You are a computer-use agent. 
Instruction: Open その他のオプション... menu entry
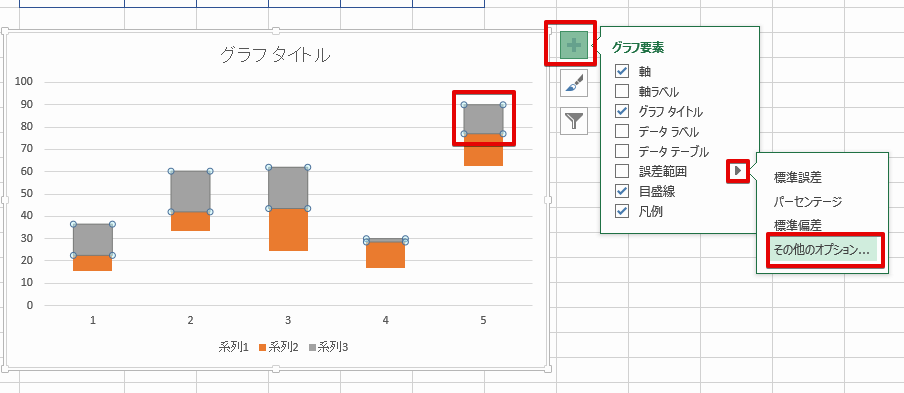tap(823, 251)
